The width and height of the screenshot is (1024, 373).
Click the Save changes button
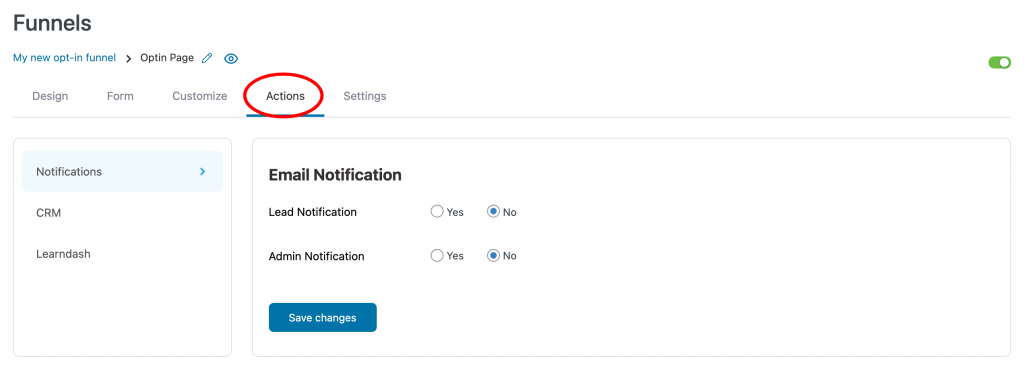(323, 317)
